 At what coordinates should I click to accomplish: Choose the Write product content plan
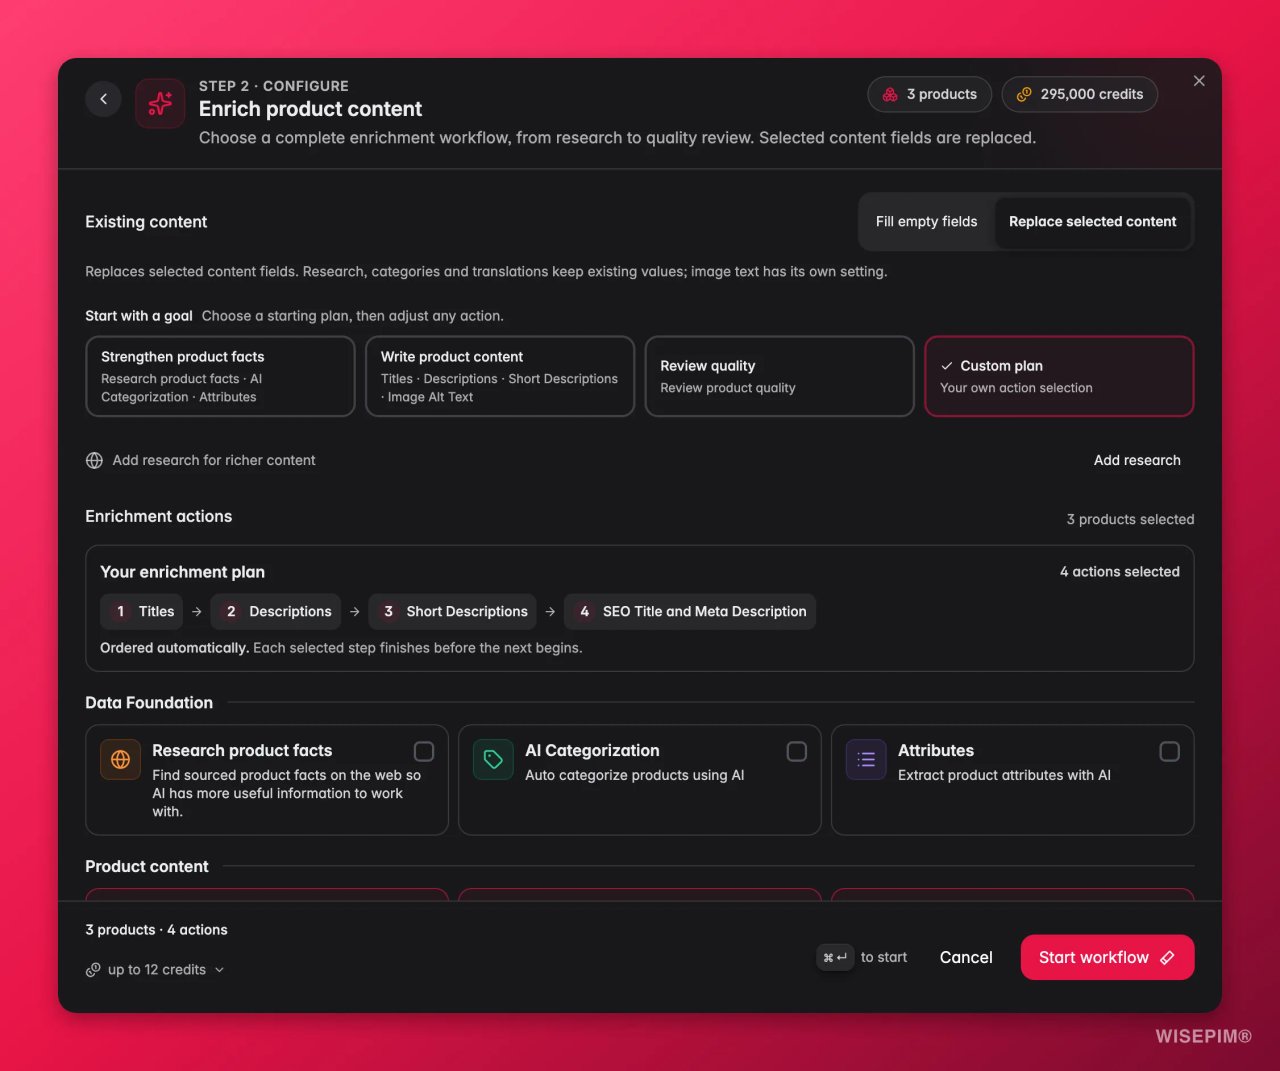[500, 376]
